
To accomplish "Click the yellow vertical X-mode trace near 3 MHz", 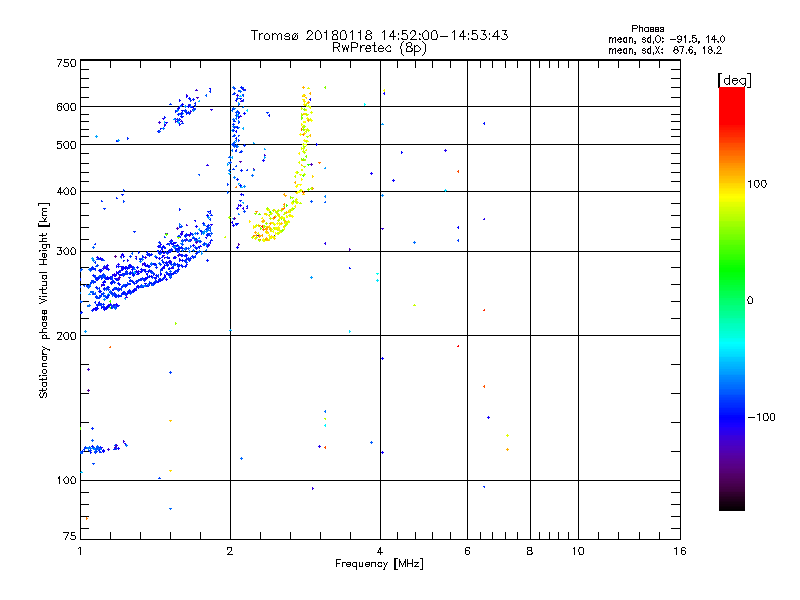I will (305, 140).
